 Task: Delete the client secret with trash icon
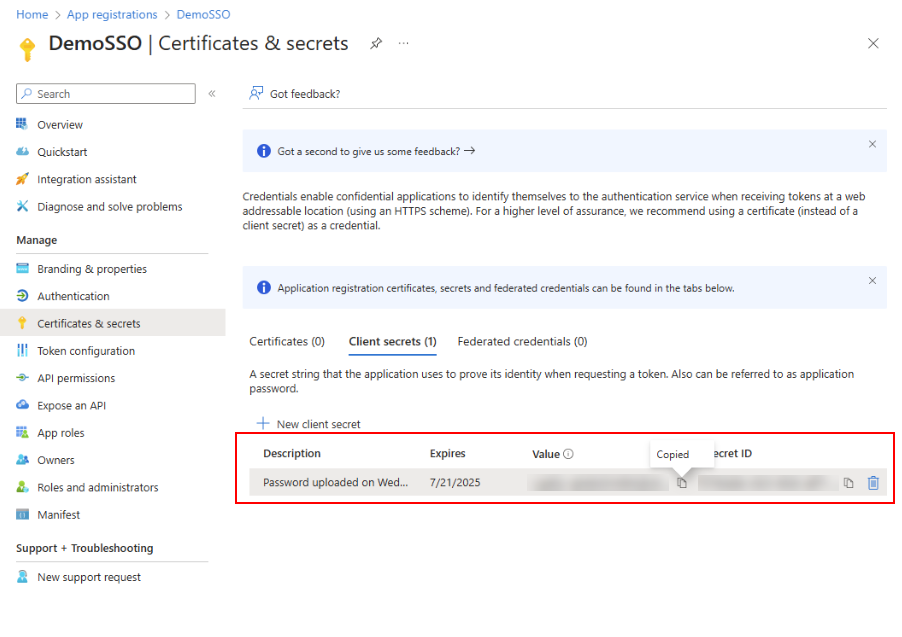point(873,483)
